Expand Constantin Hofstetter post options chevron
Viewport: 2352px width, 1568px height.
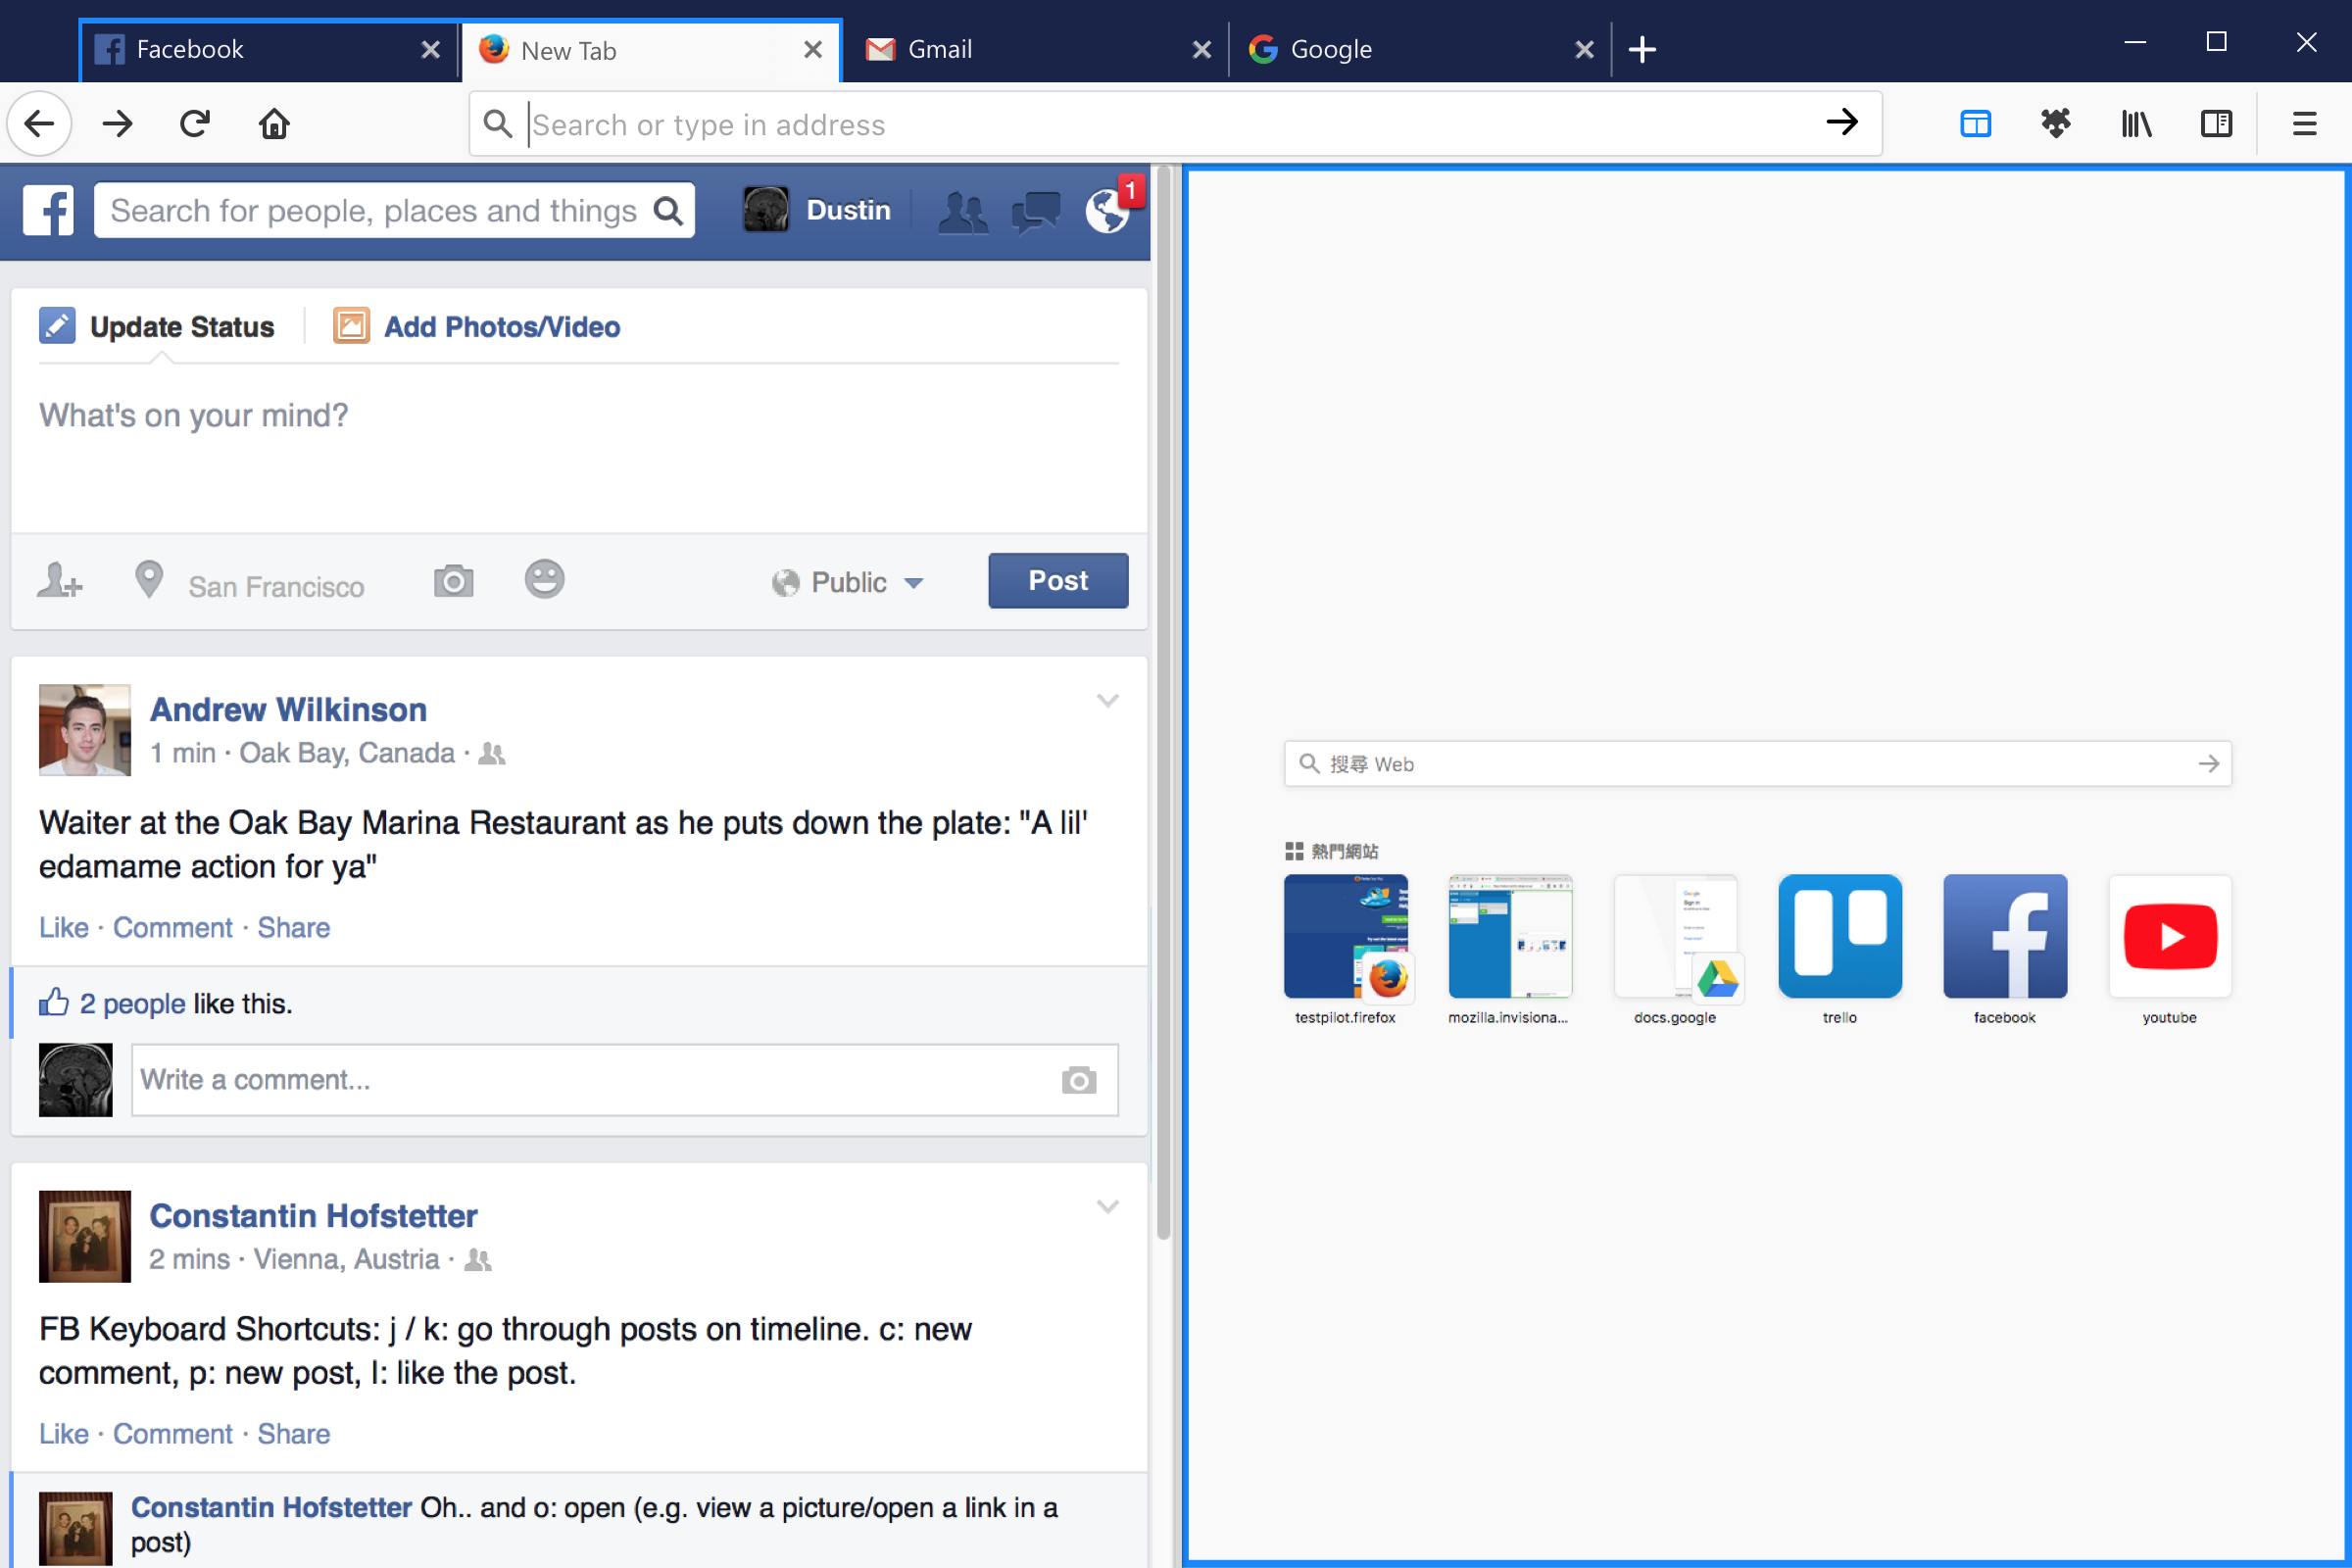(x=1107, y=1207)
